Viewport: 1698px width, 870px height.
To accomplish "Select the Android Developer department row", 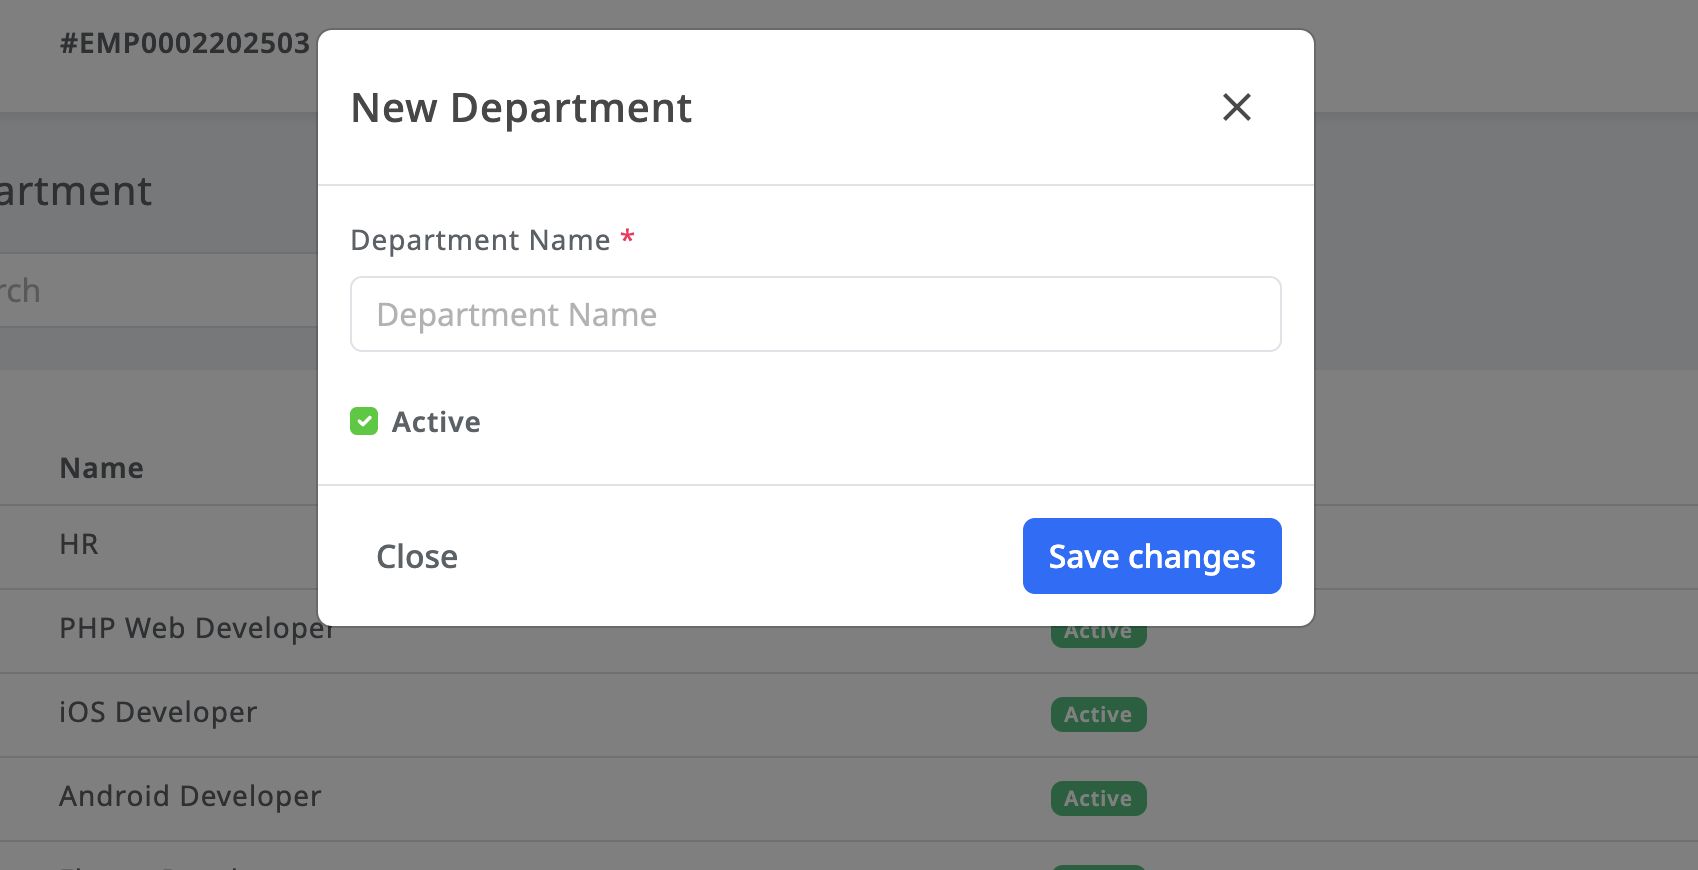I will pyautogui.click(x=190, y=796).
